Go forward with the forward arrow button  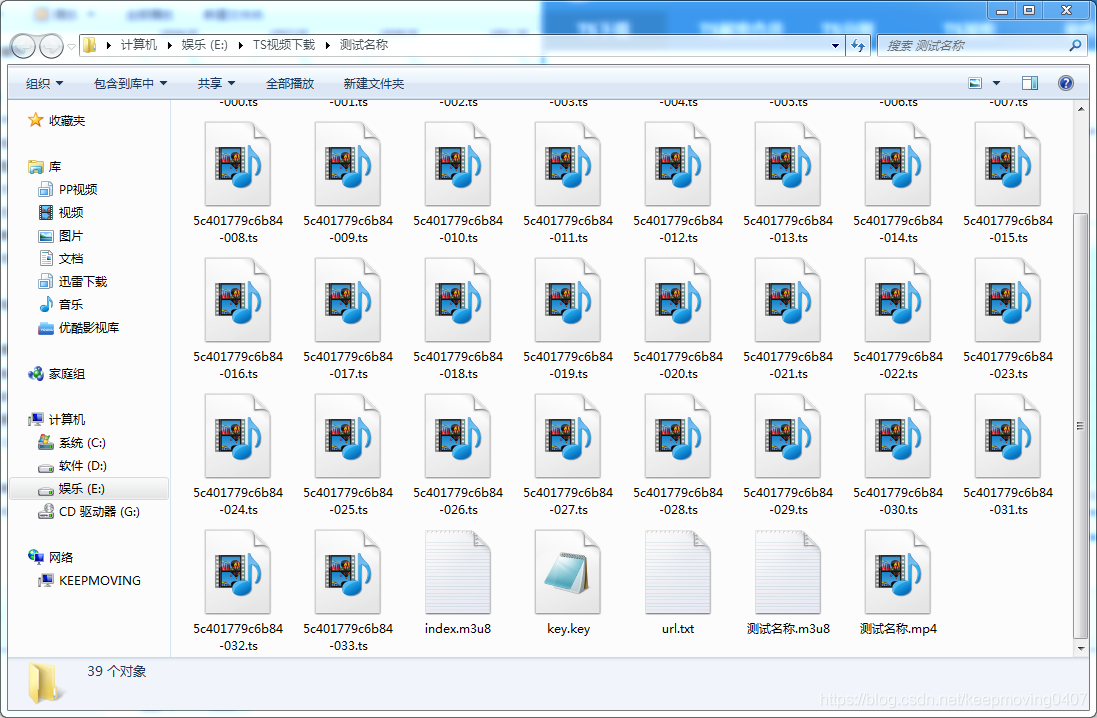click(x=51, y=46)
